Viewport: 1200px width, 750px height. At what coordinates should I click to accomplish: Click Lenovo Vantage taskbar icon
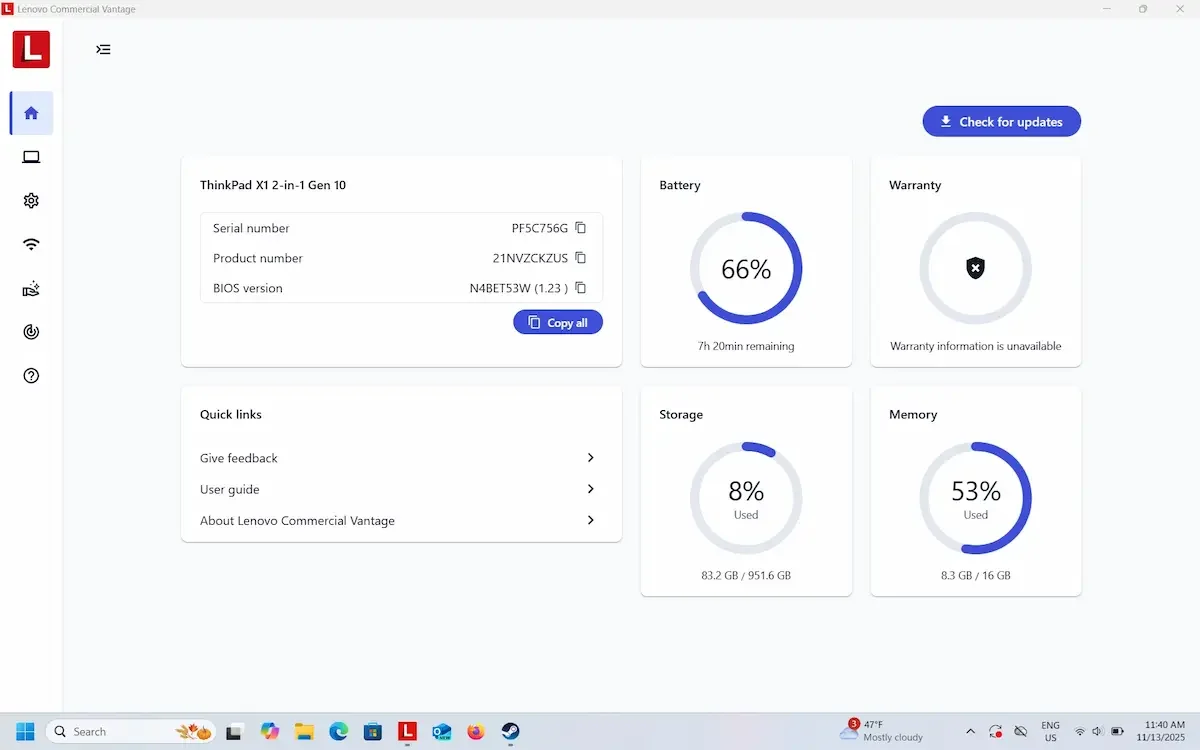coord(407,731)
